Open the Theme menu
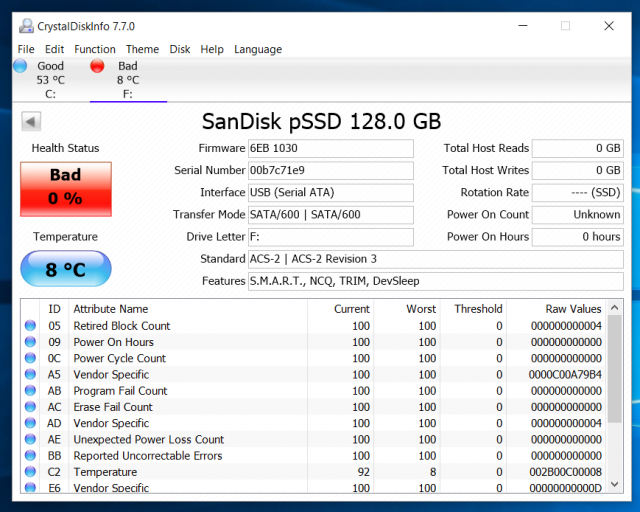The height and width of the screenshot is (512, 640). [142, 49]
